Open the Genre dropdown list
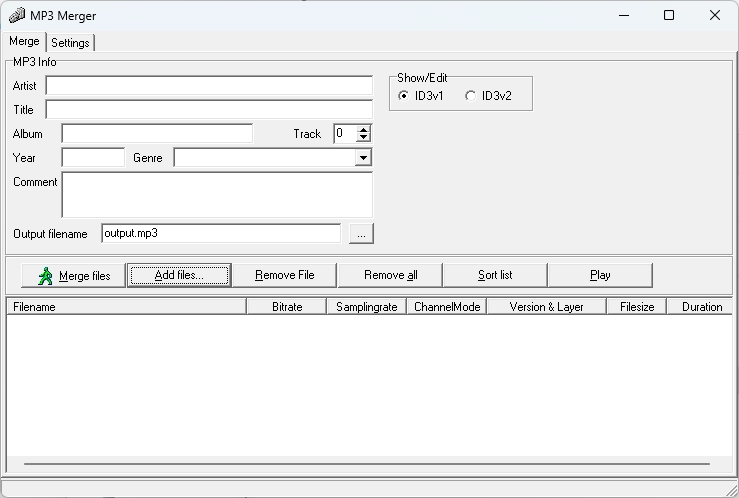The image size is (739, 498). click(x=363, y=158)
